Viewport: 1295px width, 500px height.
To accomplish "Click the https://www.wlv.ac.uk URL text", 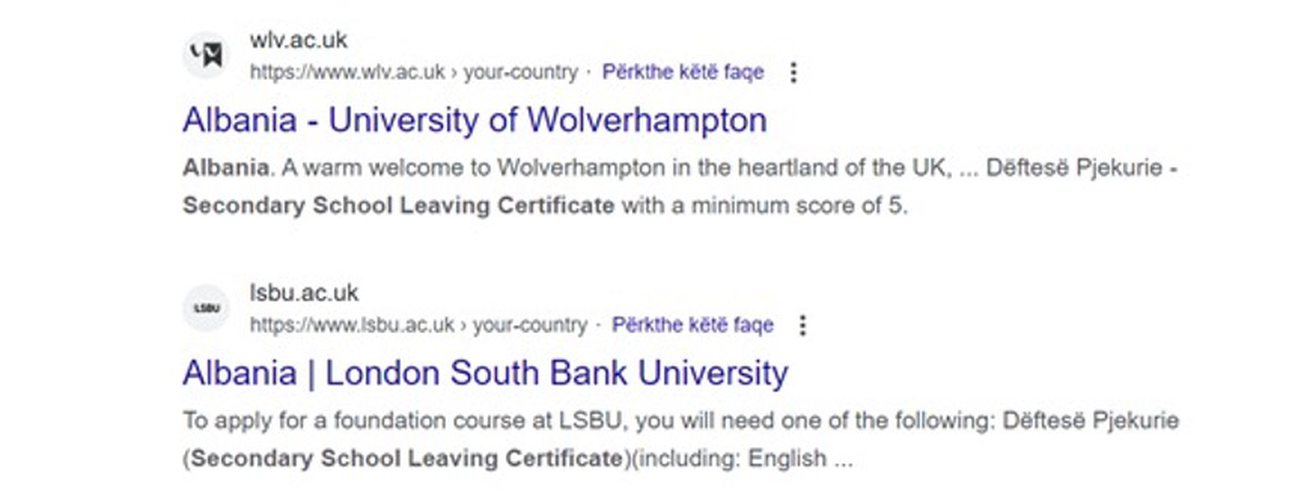I will pos(347,72).
